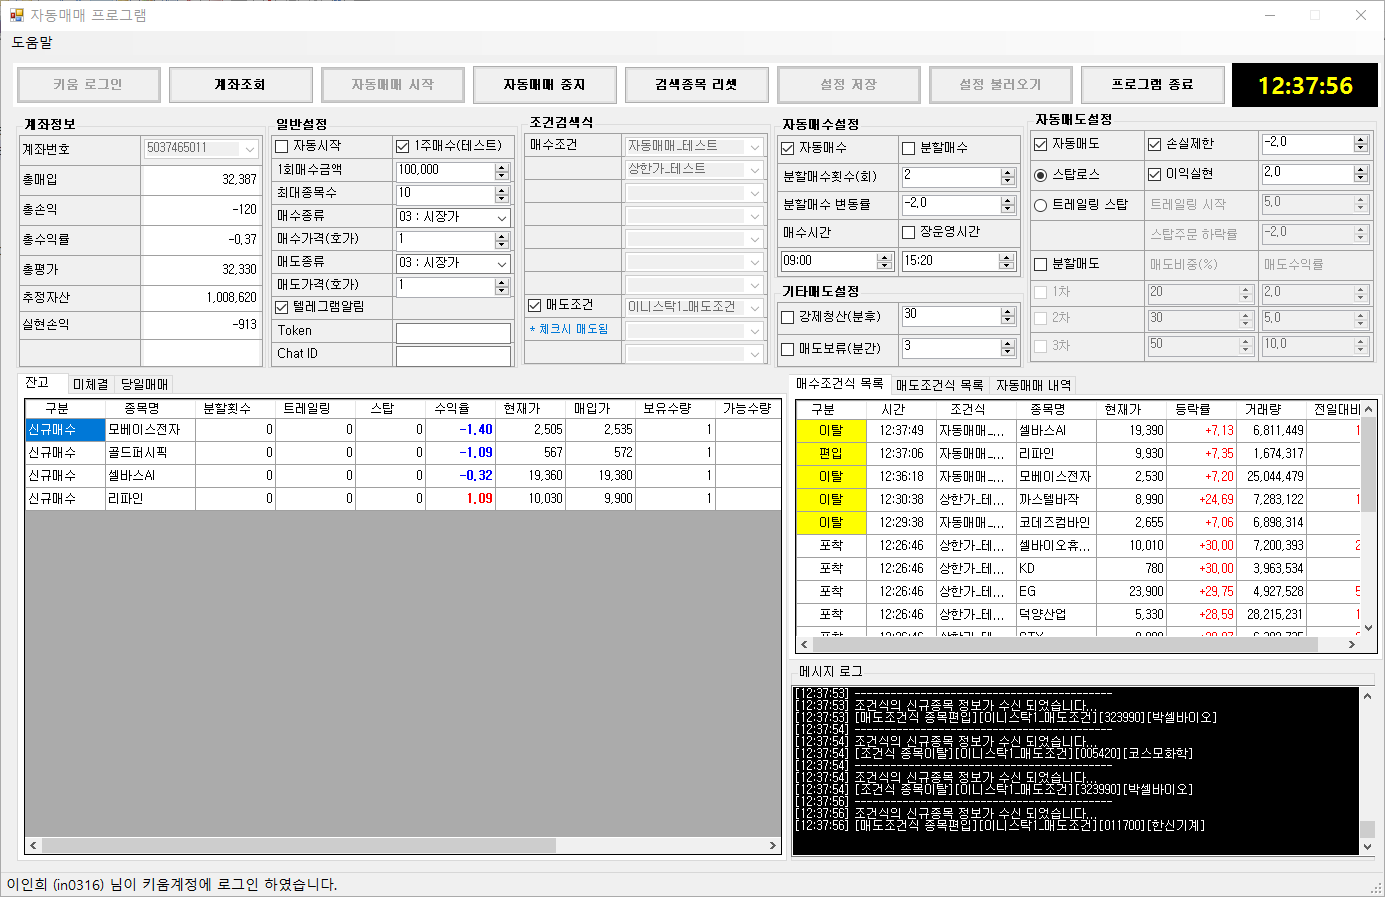Toggle the 자동매수 checkbox
This screenshot has height=897, width=1385.
click(788, 148)
